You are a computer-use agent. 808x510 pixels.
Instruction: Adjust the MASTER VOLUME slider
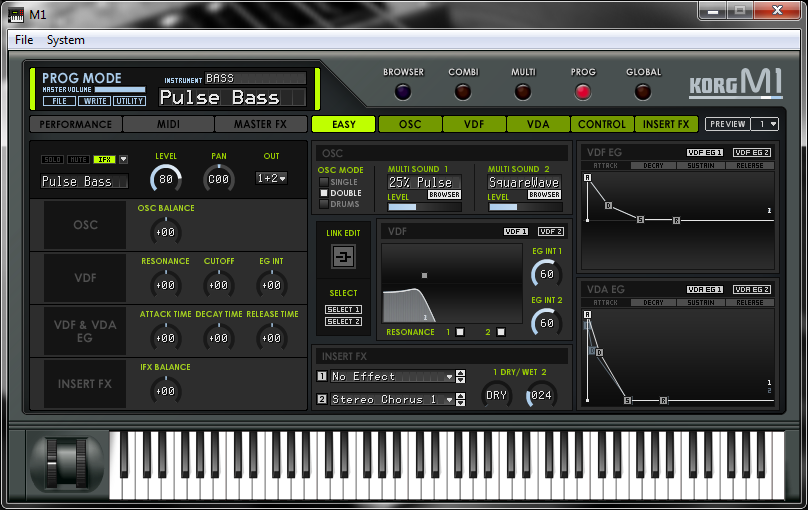click(x=120, y=90)
